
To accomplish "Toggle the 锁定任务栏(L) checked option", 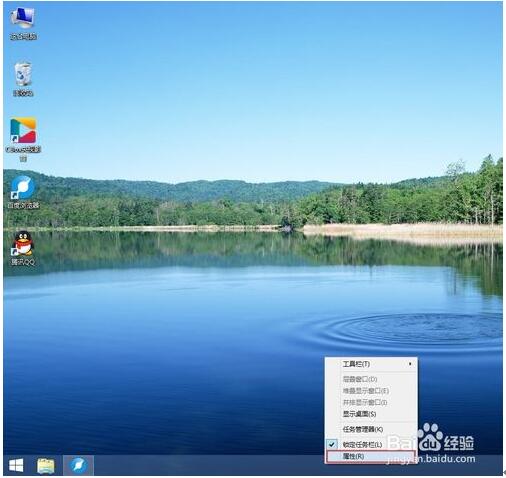I will [x=371, y=444].
